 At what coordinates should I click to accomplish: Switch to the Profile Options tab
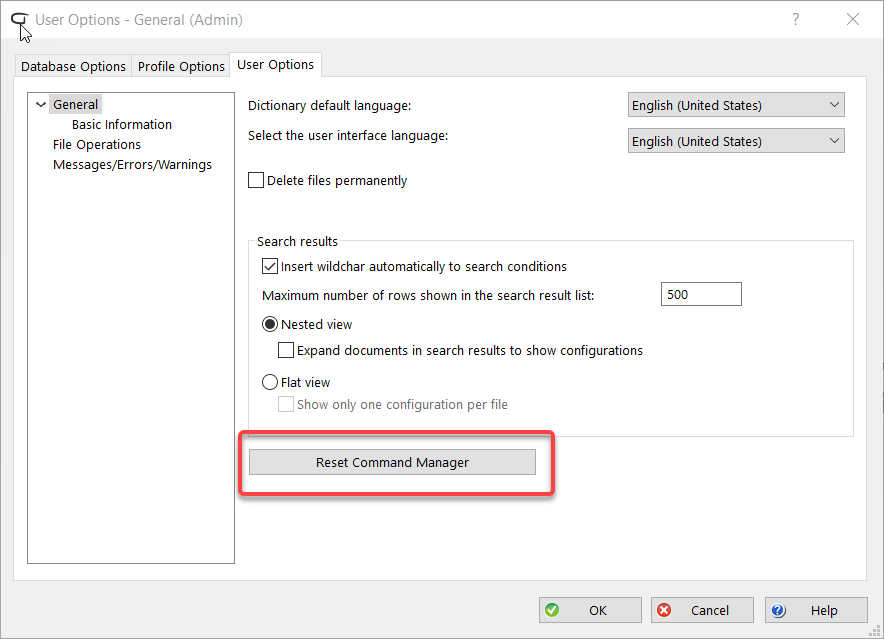click(x=181, y=66)
